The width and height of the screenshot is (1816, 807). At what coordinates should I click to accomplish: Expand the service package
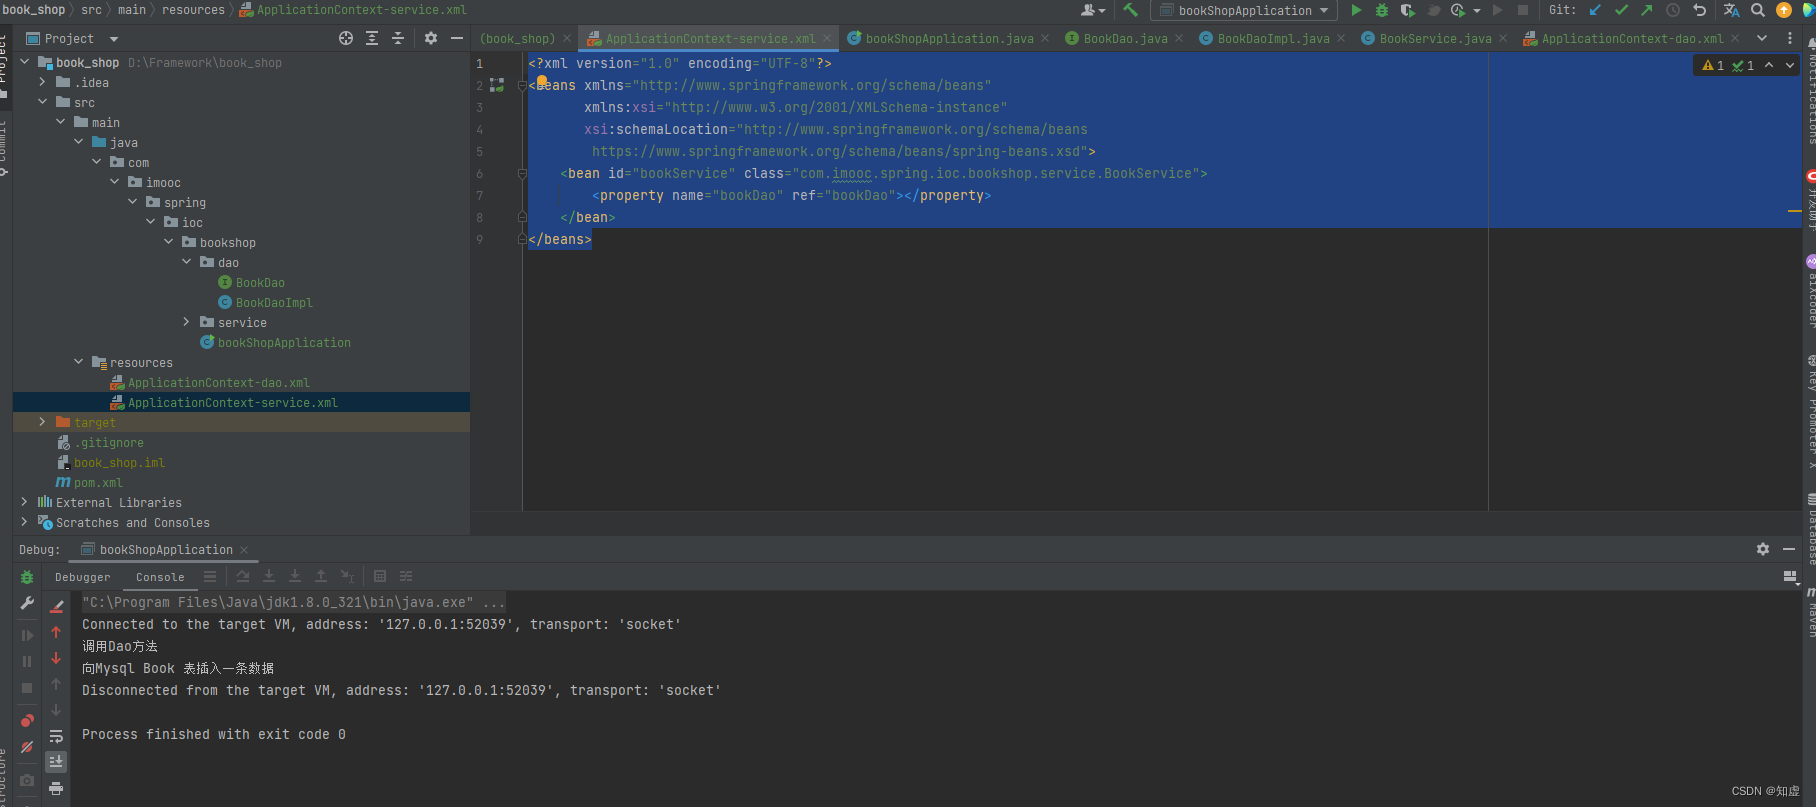tap(186, 322)
